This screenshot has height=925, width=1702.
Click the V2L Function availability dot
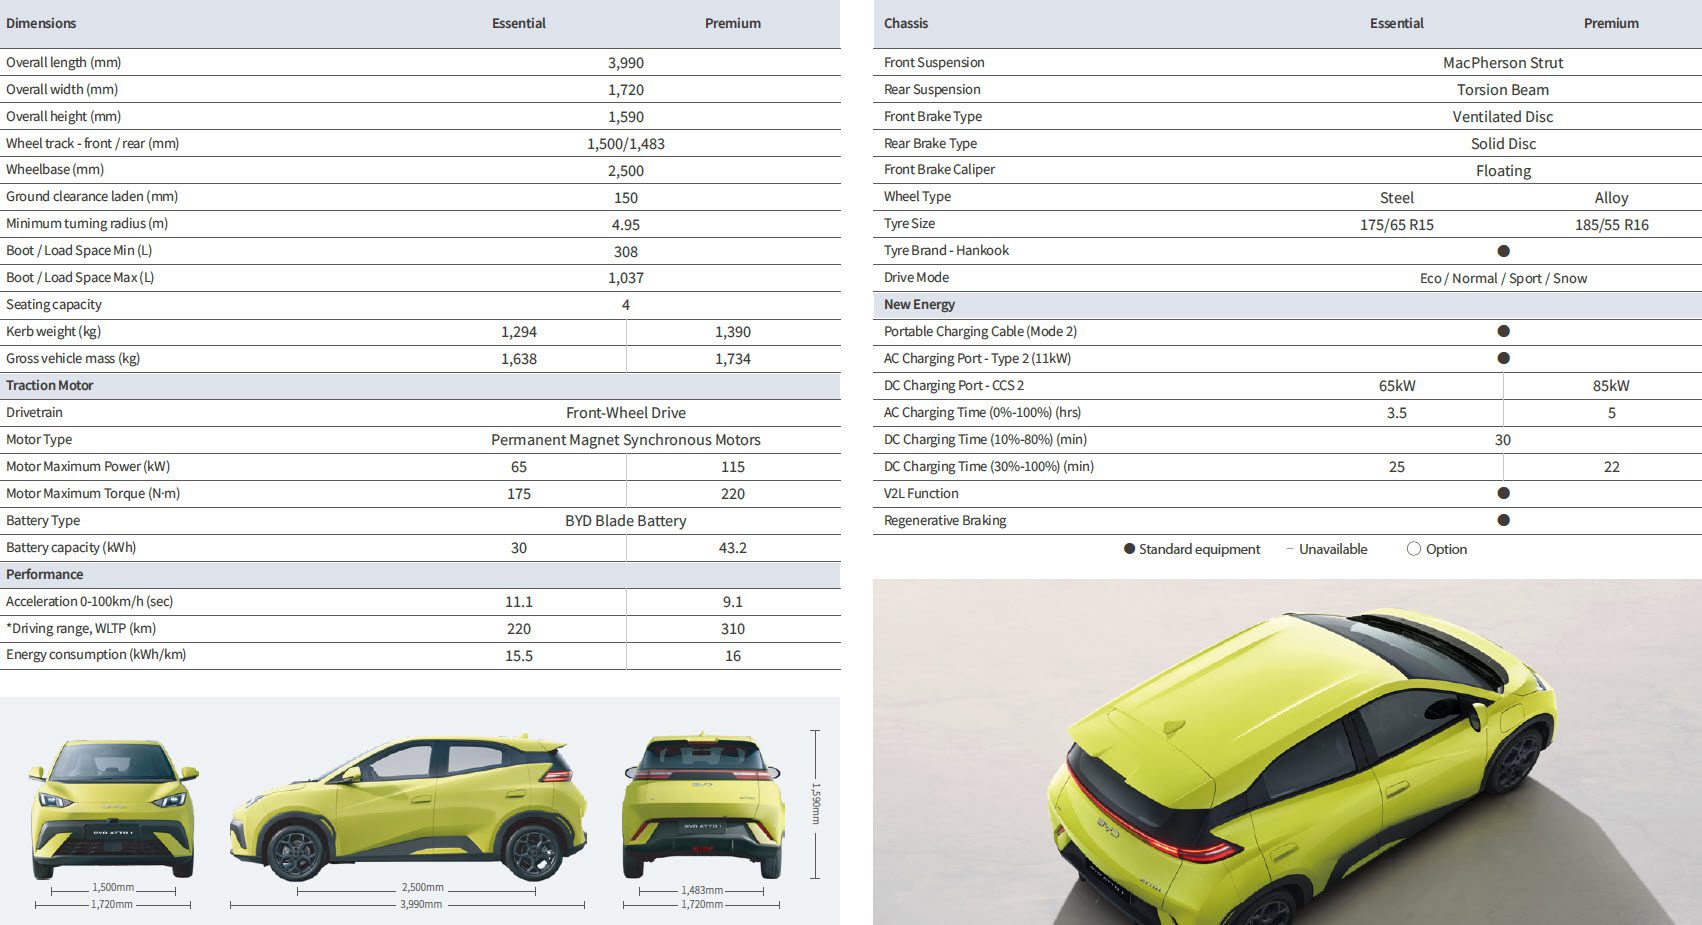click(x=1503, y=493)
